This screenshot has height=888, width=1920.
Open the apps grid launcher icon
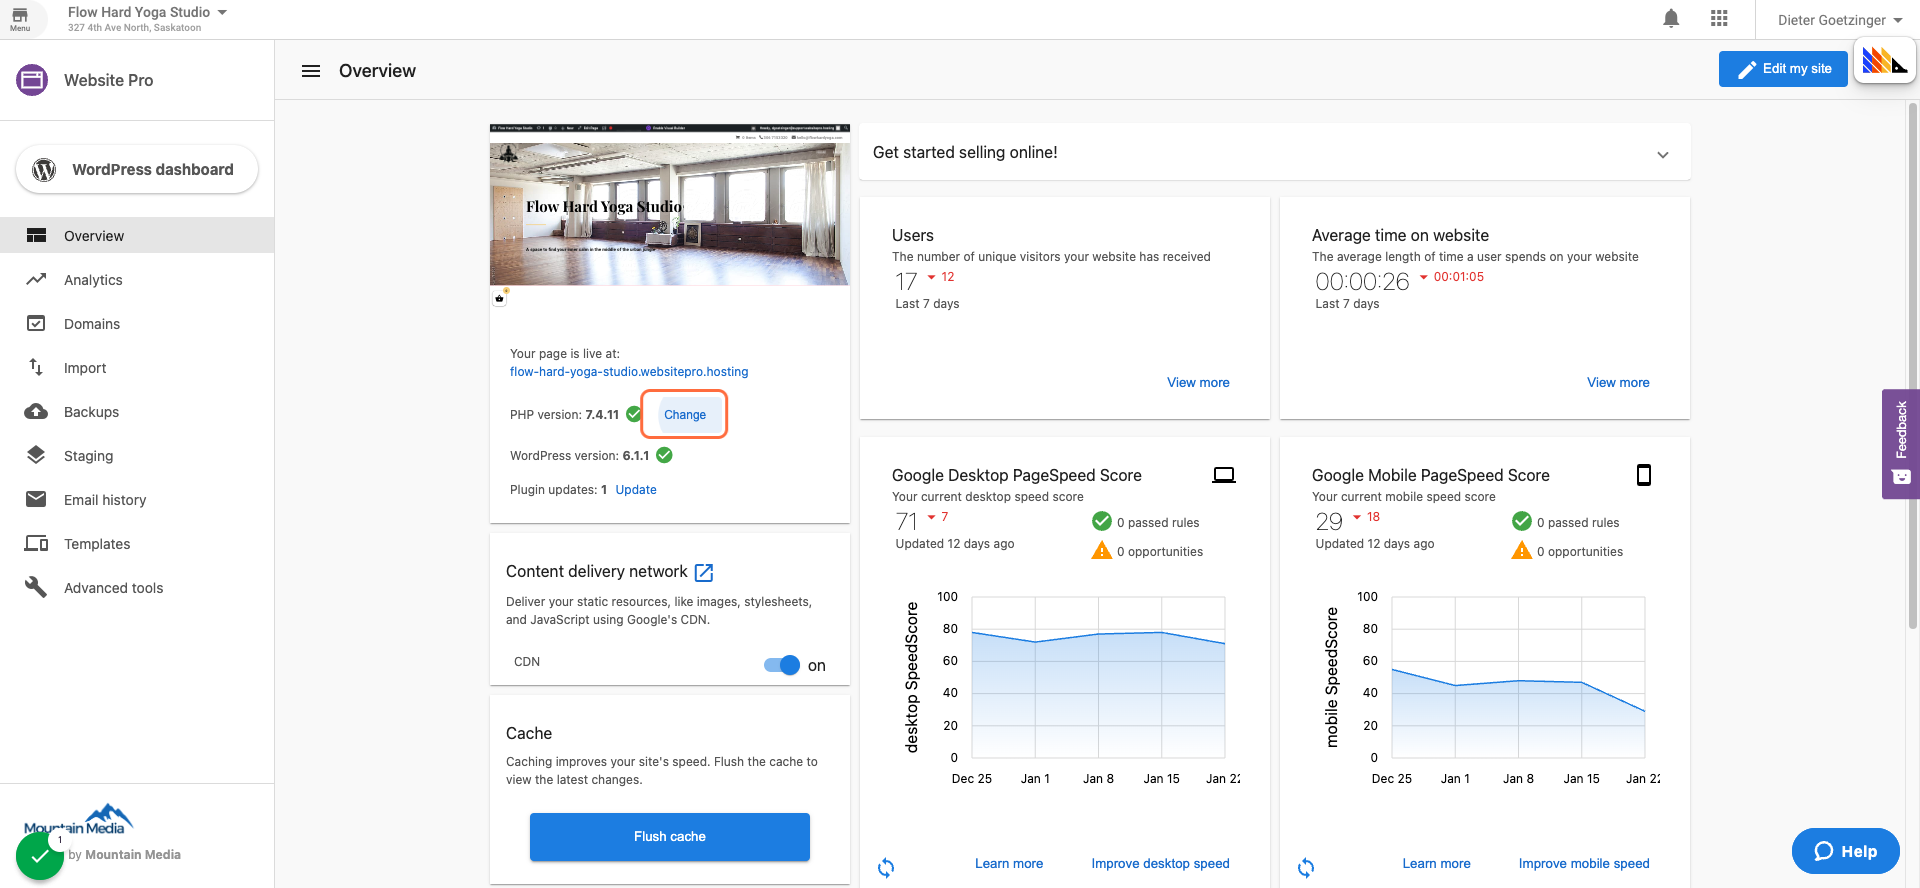[1719, 19]
